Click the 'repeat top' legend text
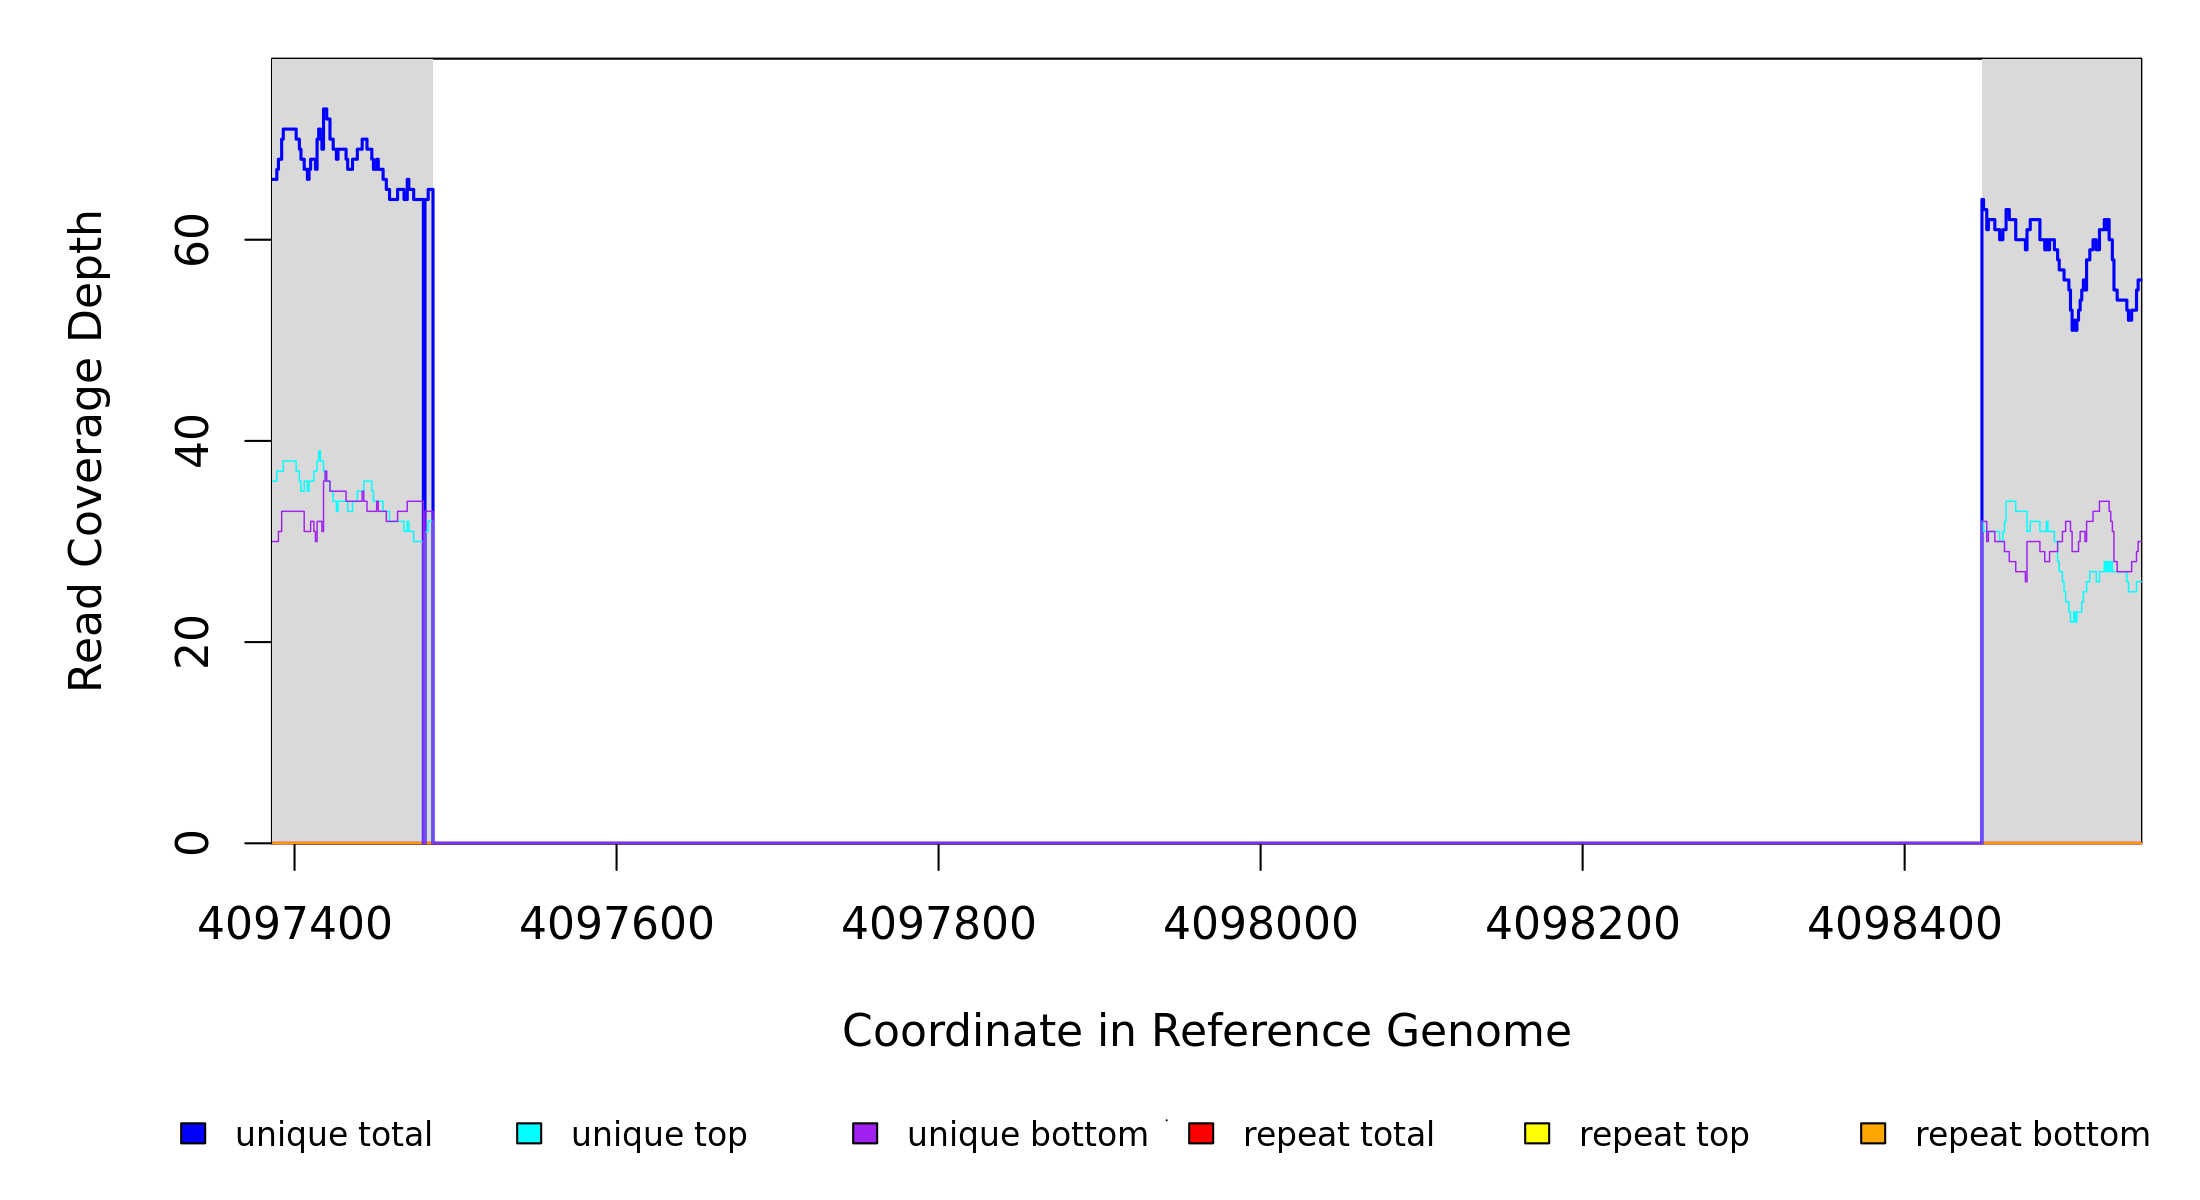Screen dimensions: 2200x1200 (1664, 1135)
